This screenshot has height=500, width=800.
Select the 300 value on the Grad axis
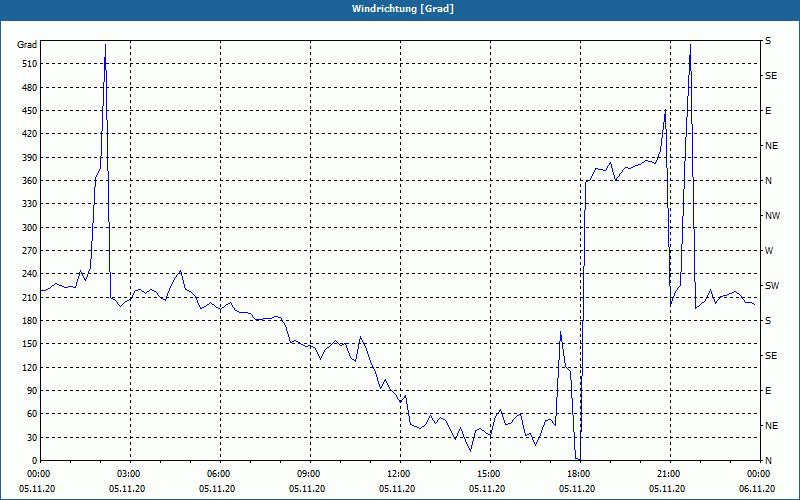pos(30,228)
